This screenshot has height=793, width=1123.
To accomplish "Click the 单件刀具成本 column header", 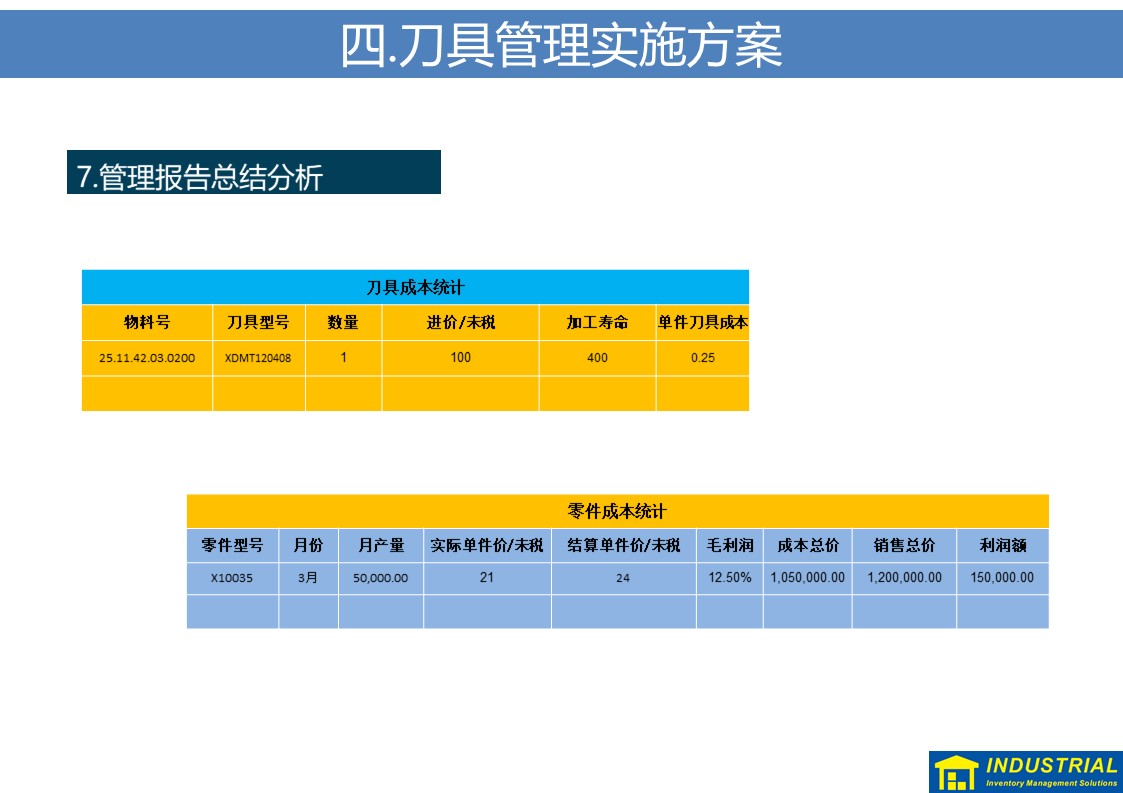I will 702,323.
